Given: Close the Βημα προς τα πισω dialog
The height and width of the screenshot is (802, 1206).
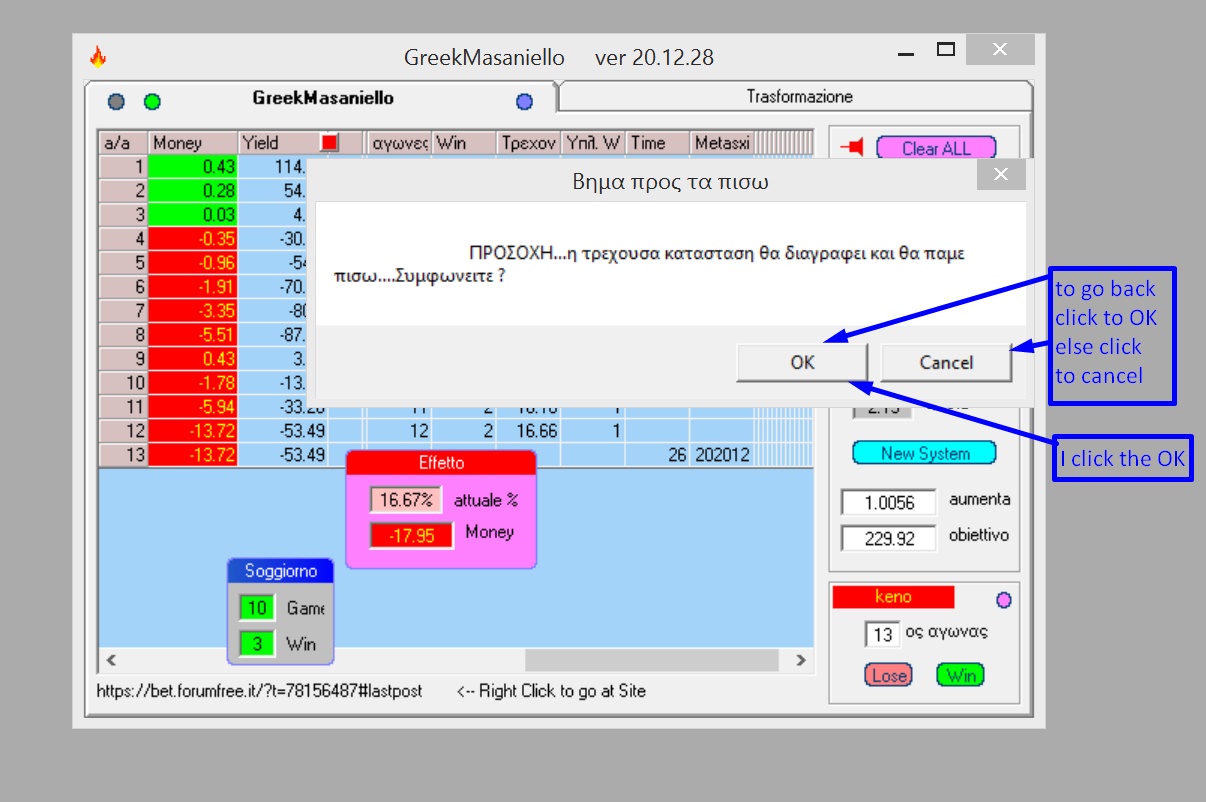Looking at the screenshot, I should pyautogui.click(x=1001, y=176).
